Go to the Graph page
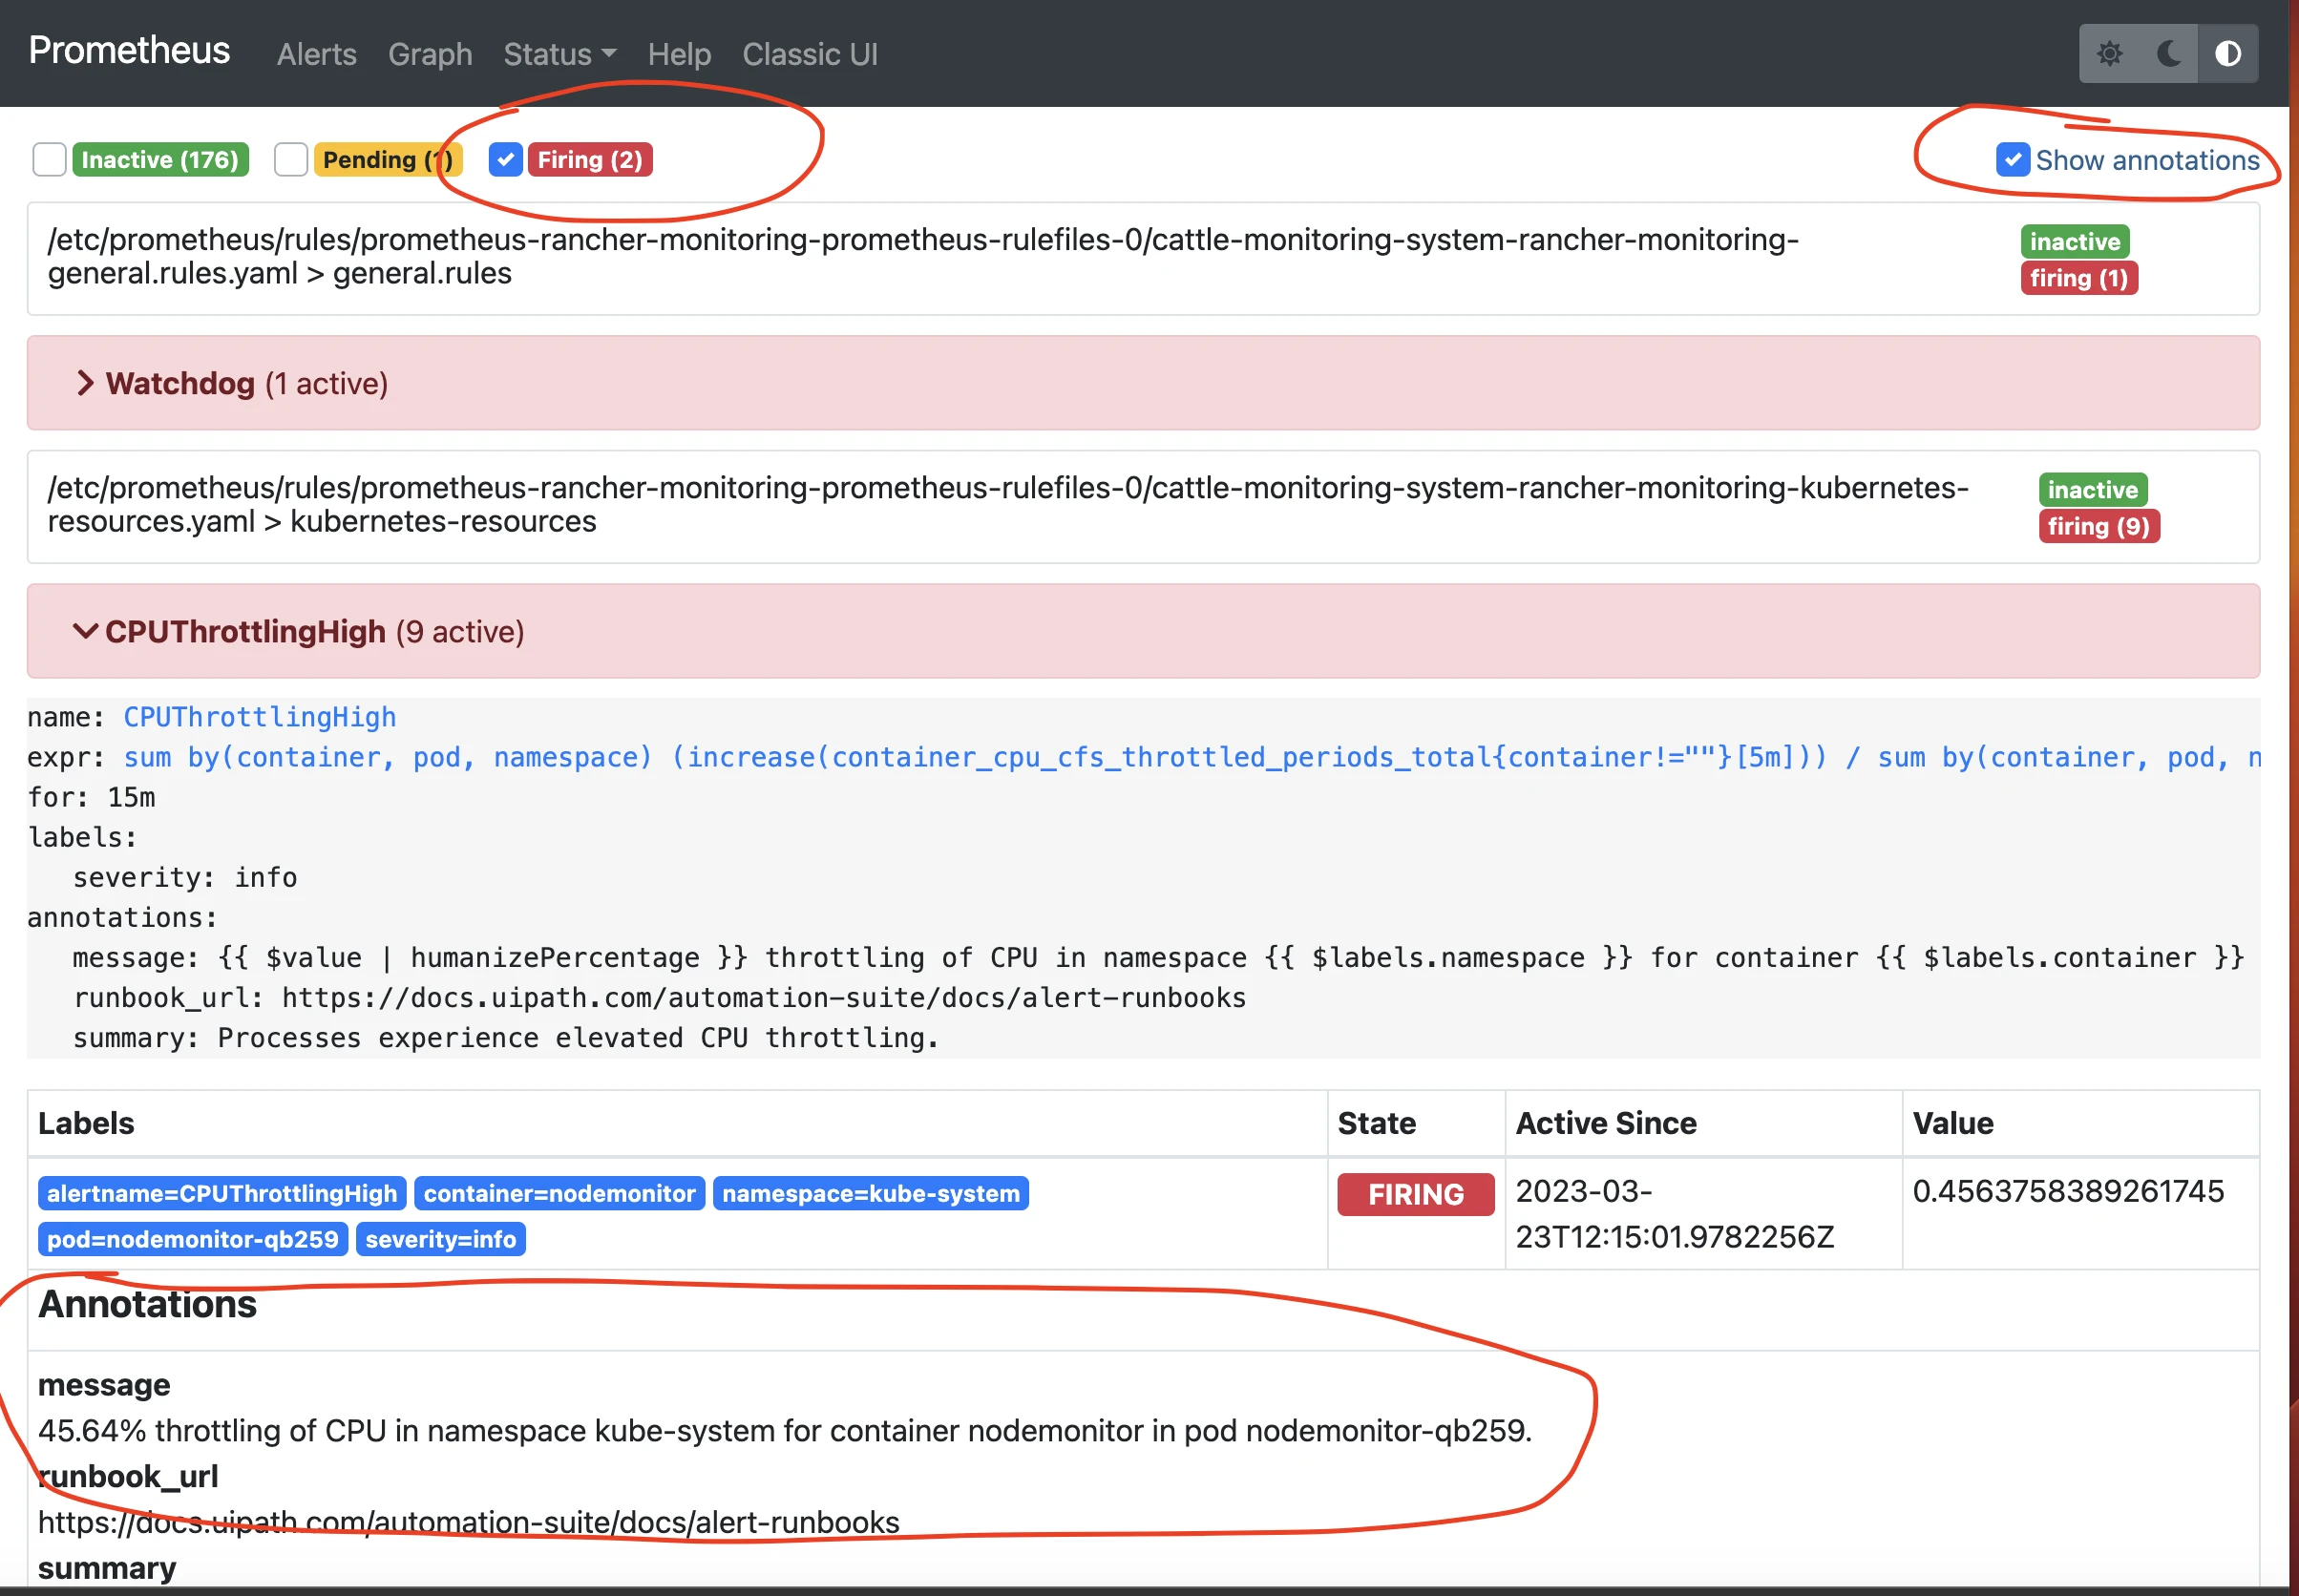The width and height of the screenshot is (2299, 1596). [x=430, y=54]
